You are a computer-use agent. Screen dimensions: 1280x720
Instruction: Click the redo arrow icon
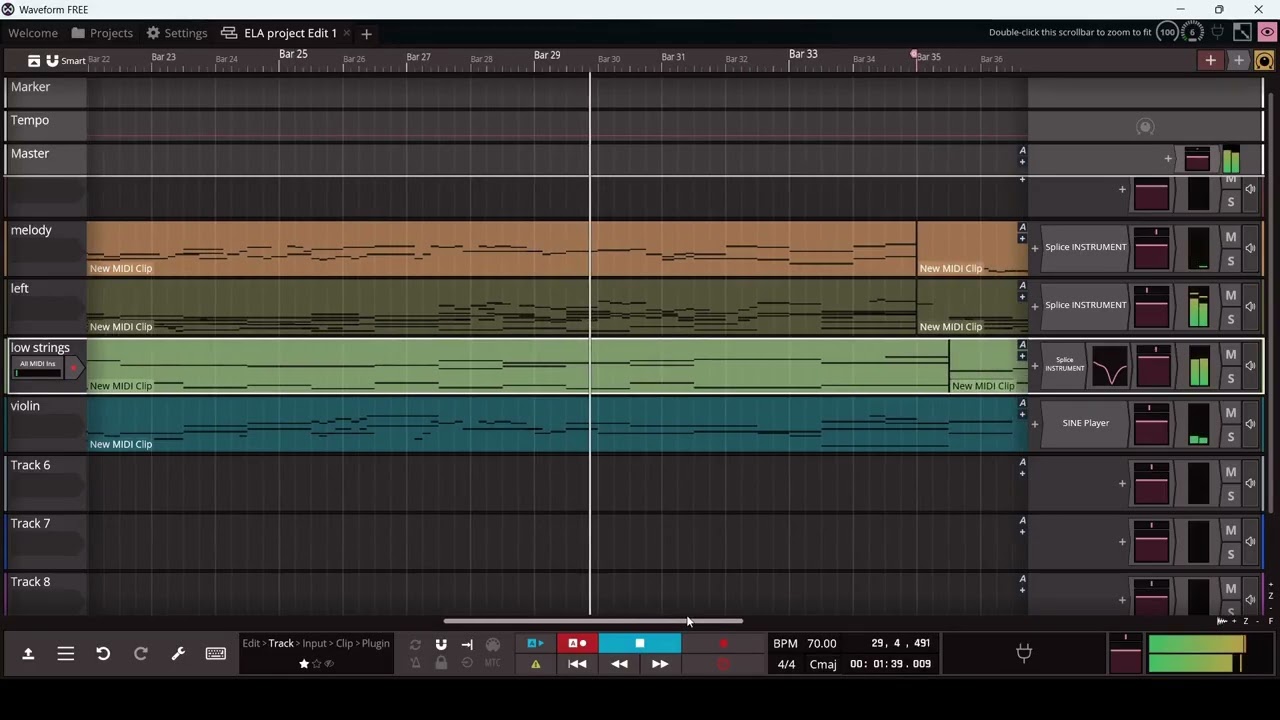click(141, 654)
